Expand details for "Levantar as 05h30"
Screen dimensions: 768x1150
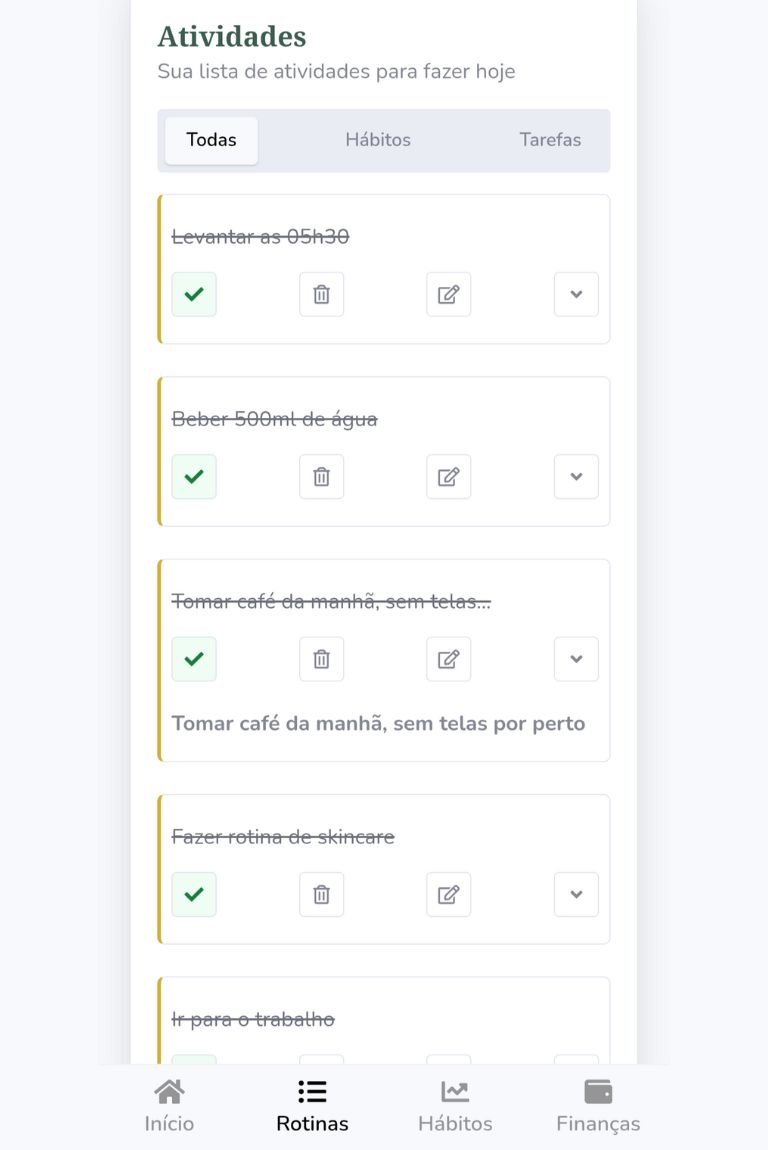pyautogui.click(x=575, y=294)
